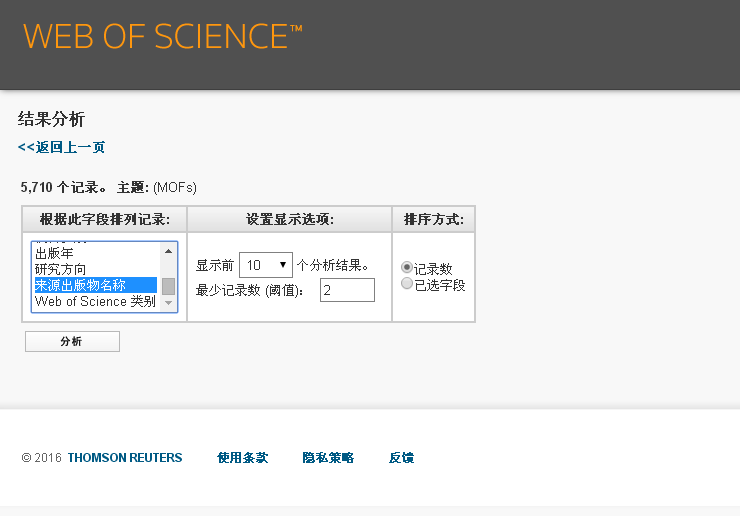Go back via <<返回上一页 link
740x516 pixels.
pos(61,147)
